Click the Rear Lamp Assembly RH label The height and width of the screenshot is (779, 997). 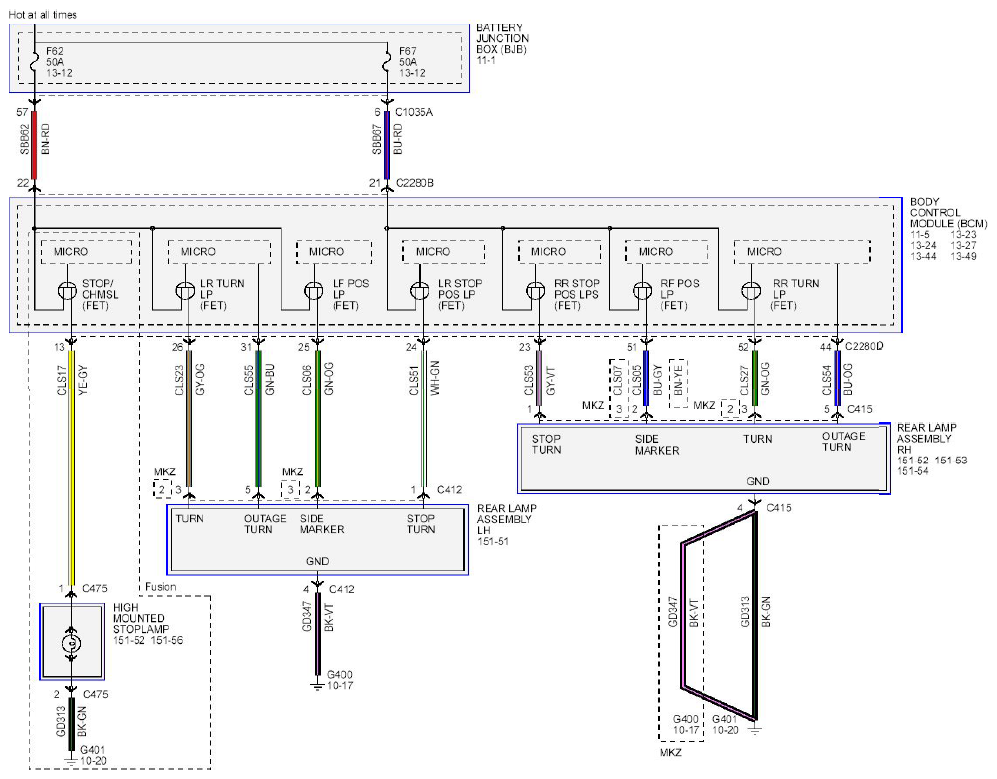pyautogui.click(x=926, y=438)
